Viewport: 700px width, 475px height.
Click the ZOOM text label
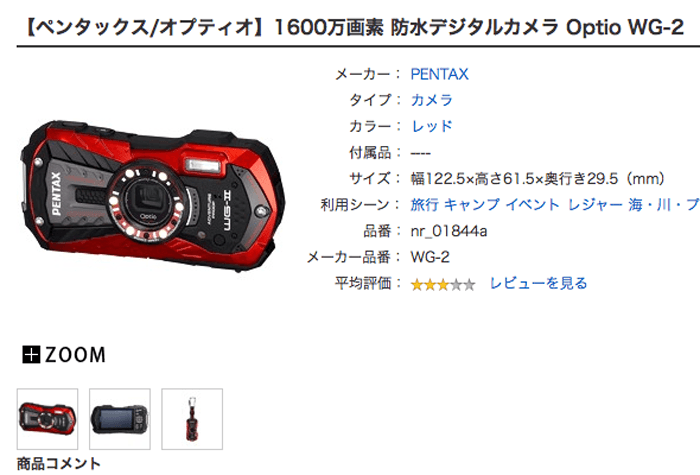[x=75, y=355]
